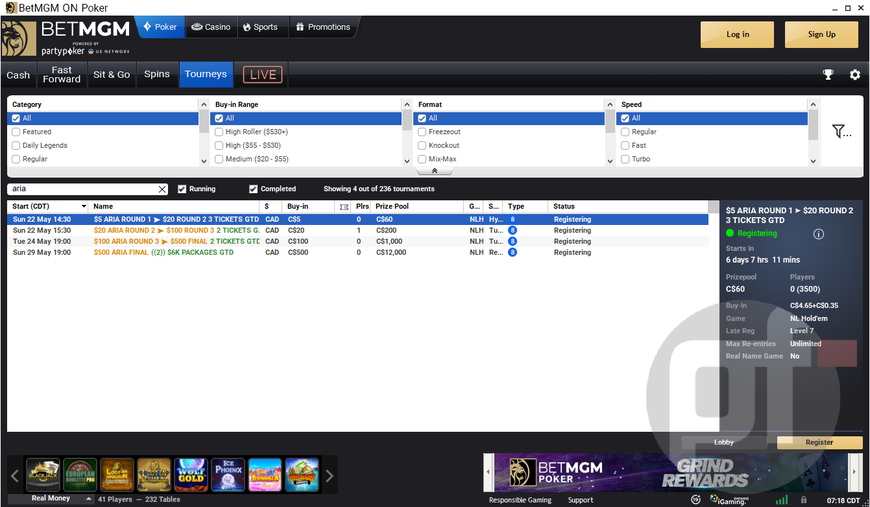Viewport: 870px width, 507px height.
Task: Check the Knockout format checkbox
Action: [x=422, y=145]
